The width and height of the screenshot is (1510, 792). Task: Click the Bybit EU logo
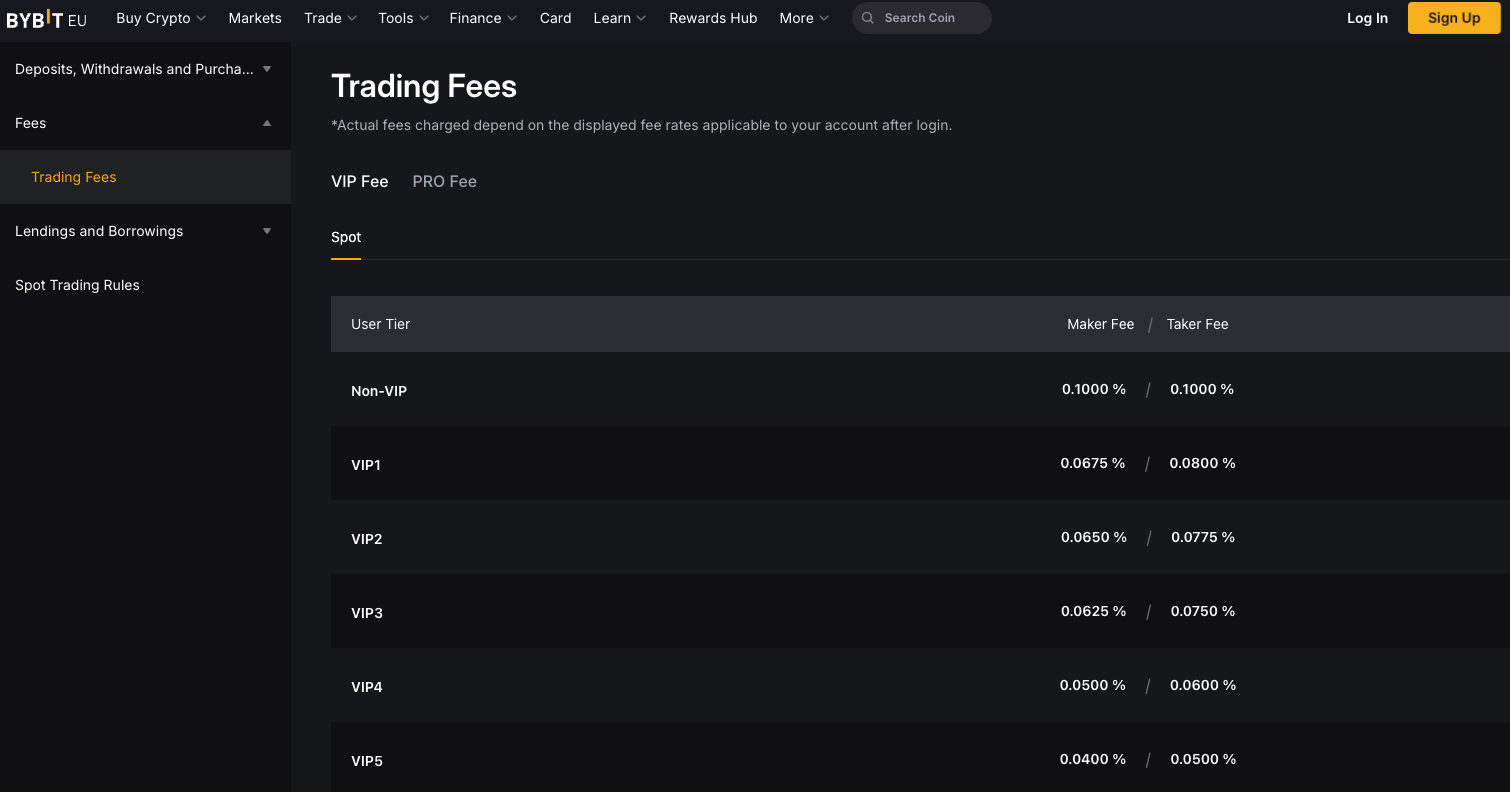click(47, 19)
